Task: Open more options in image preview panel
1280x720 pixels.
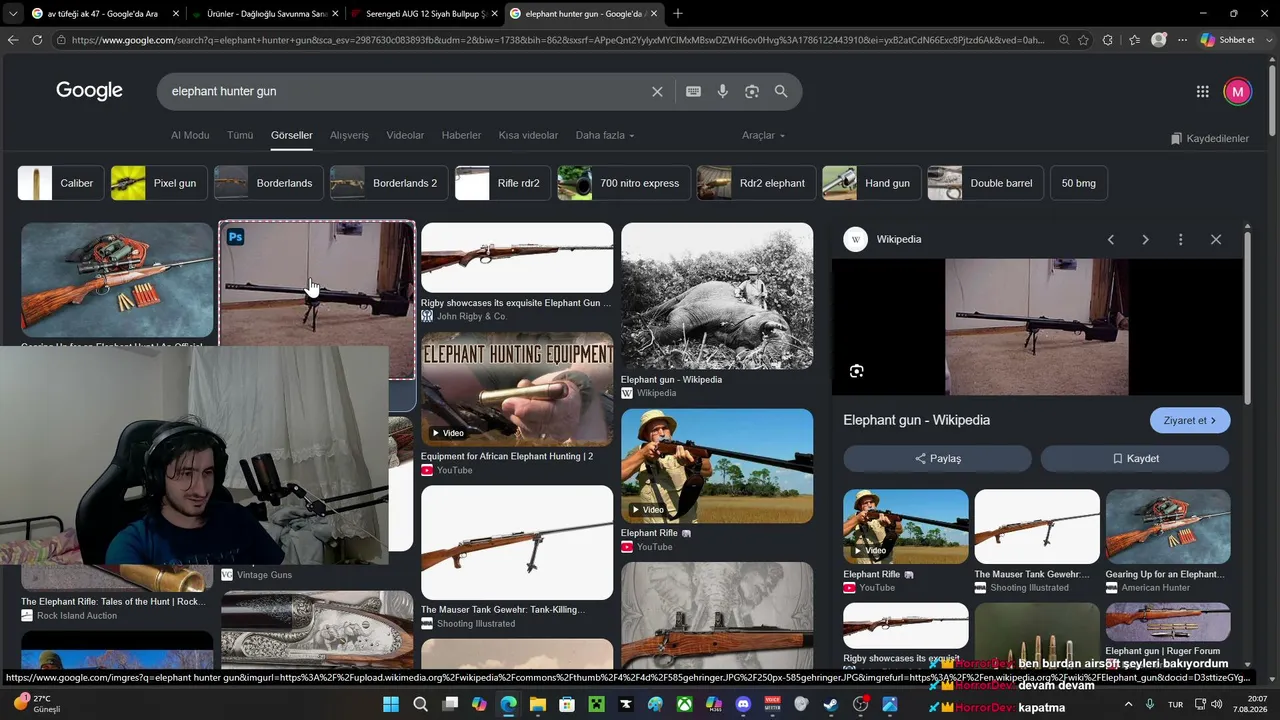Action: [1181, 240]
